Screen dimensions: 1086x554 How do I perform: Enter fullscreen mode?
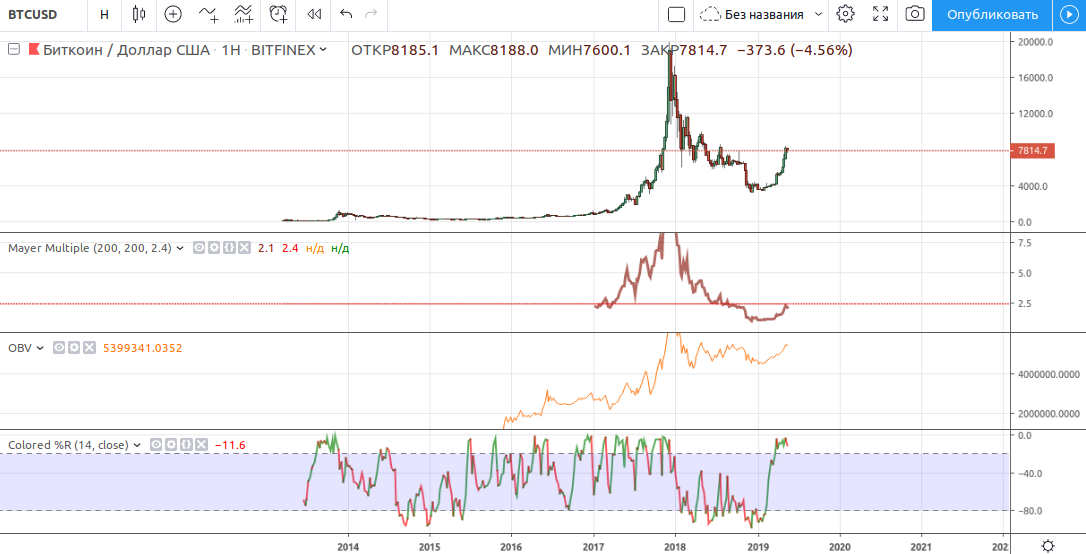click(x=880, y=14)
